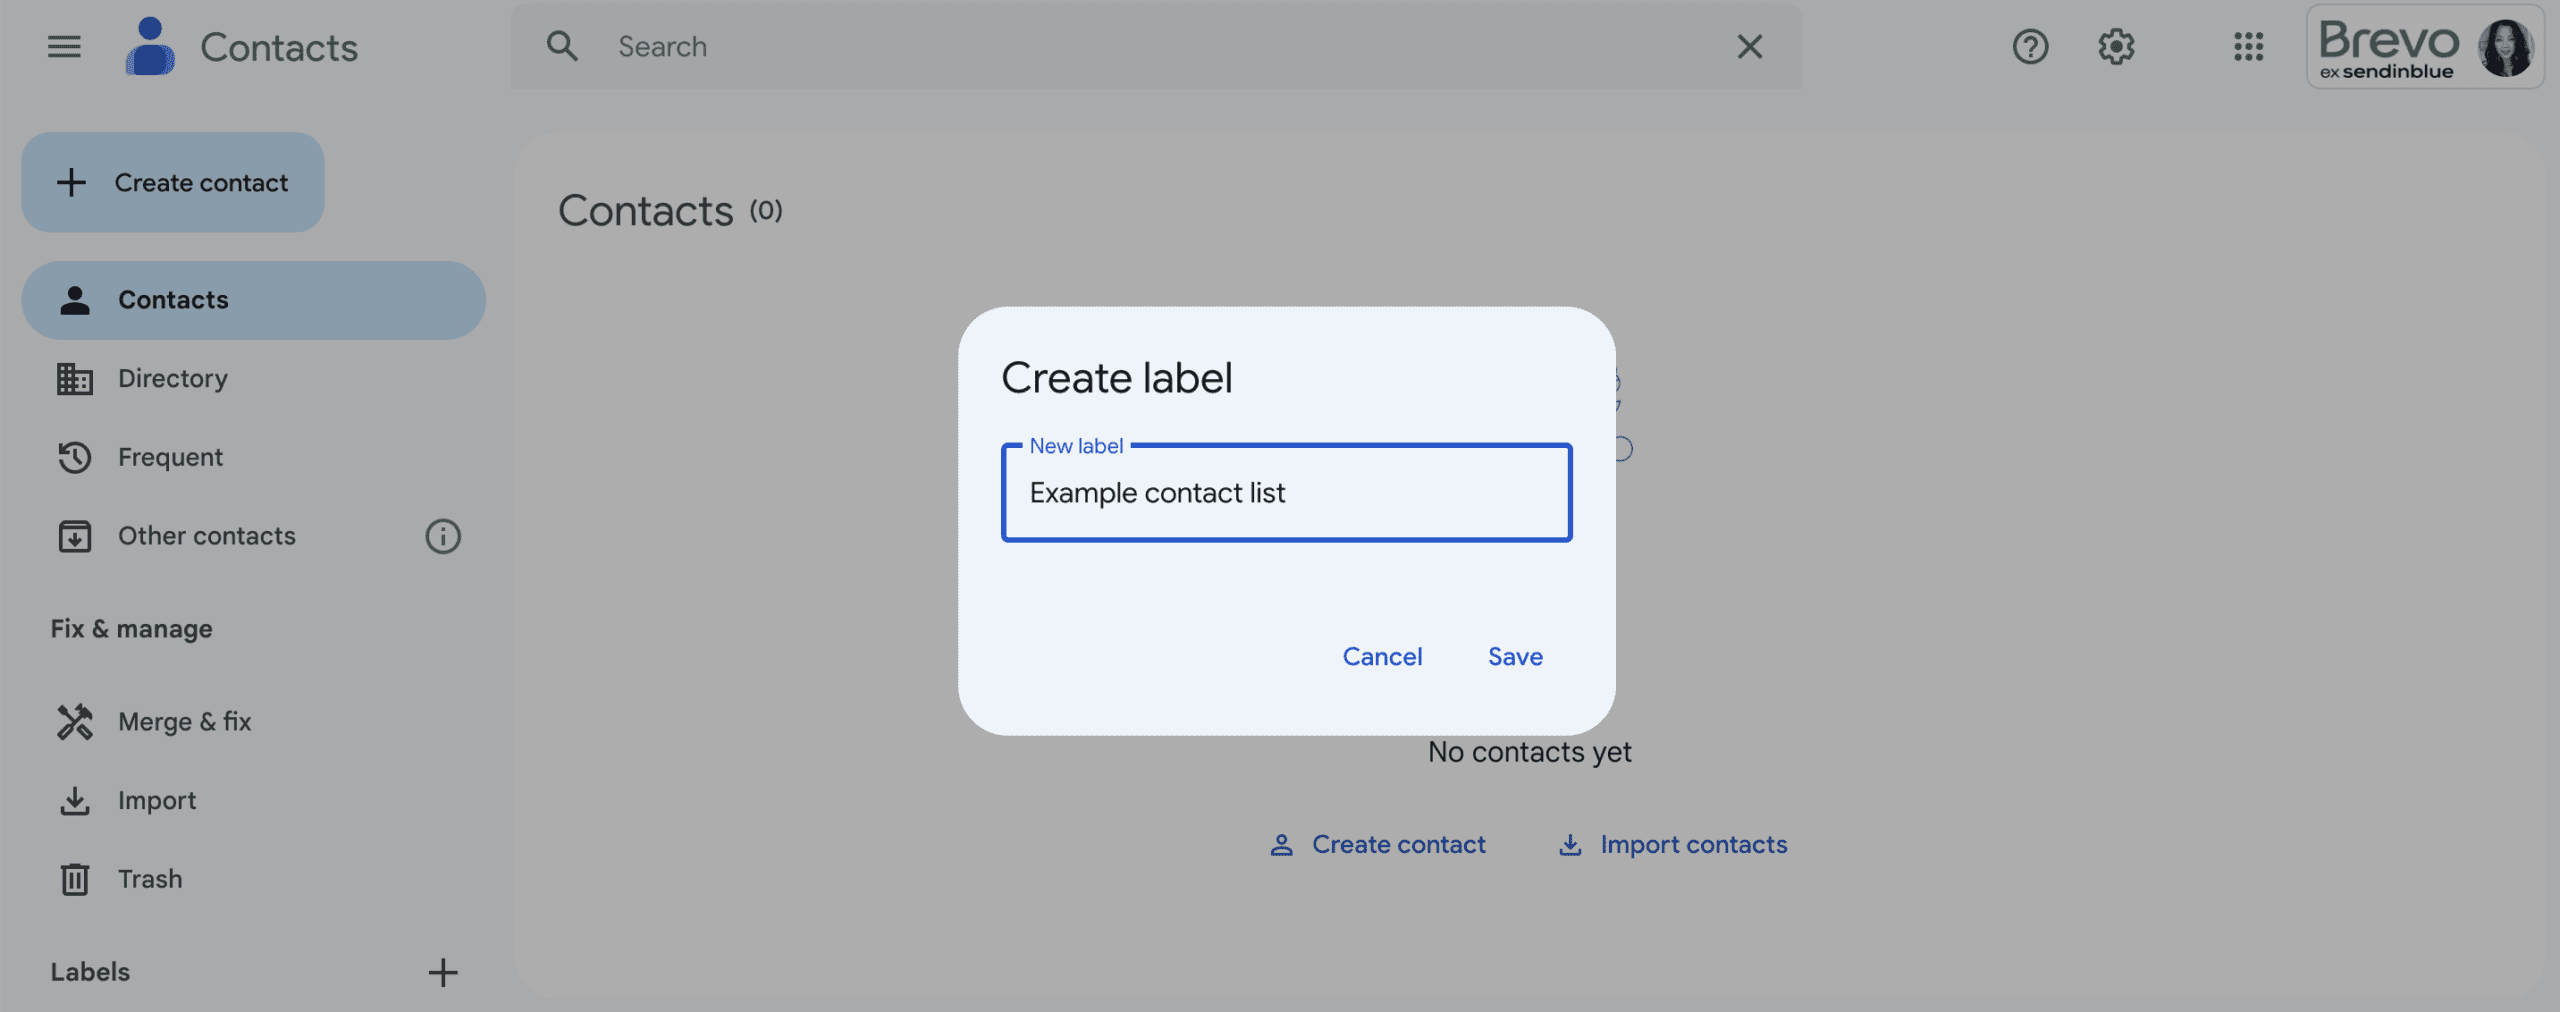Save the new label
Viewport: 2560px width, 1012px height.
pyautogui.click(x=1515, y=656)
